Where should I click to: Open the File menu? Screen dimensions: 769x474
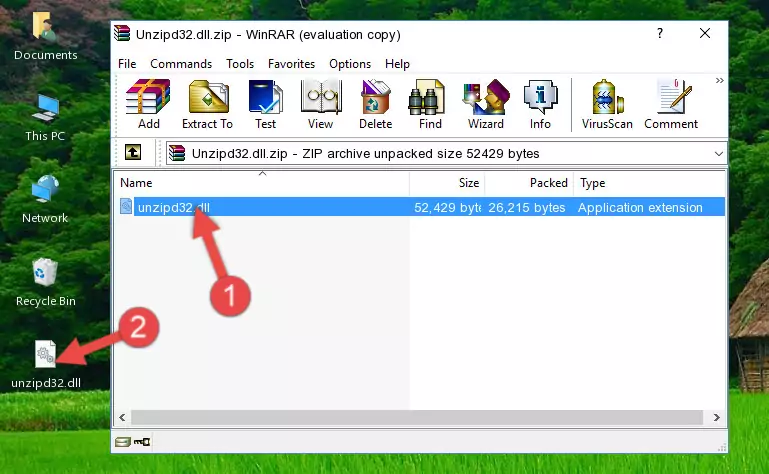(127, 64)
